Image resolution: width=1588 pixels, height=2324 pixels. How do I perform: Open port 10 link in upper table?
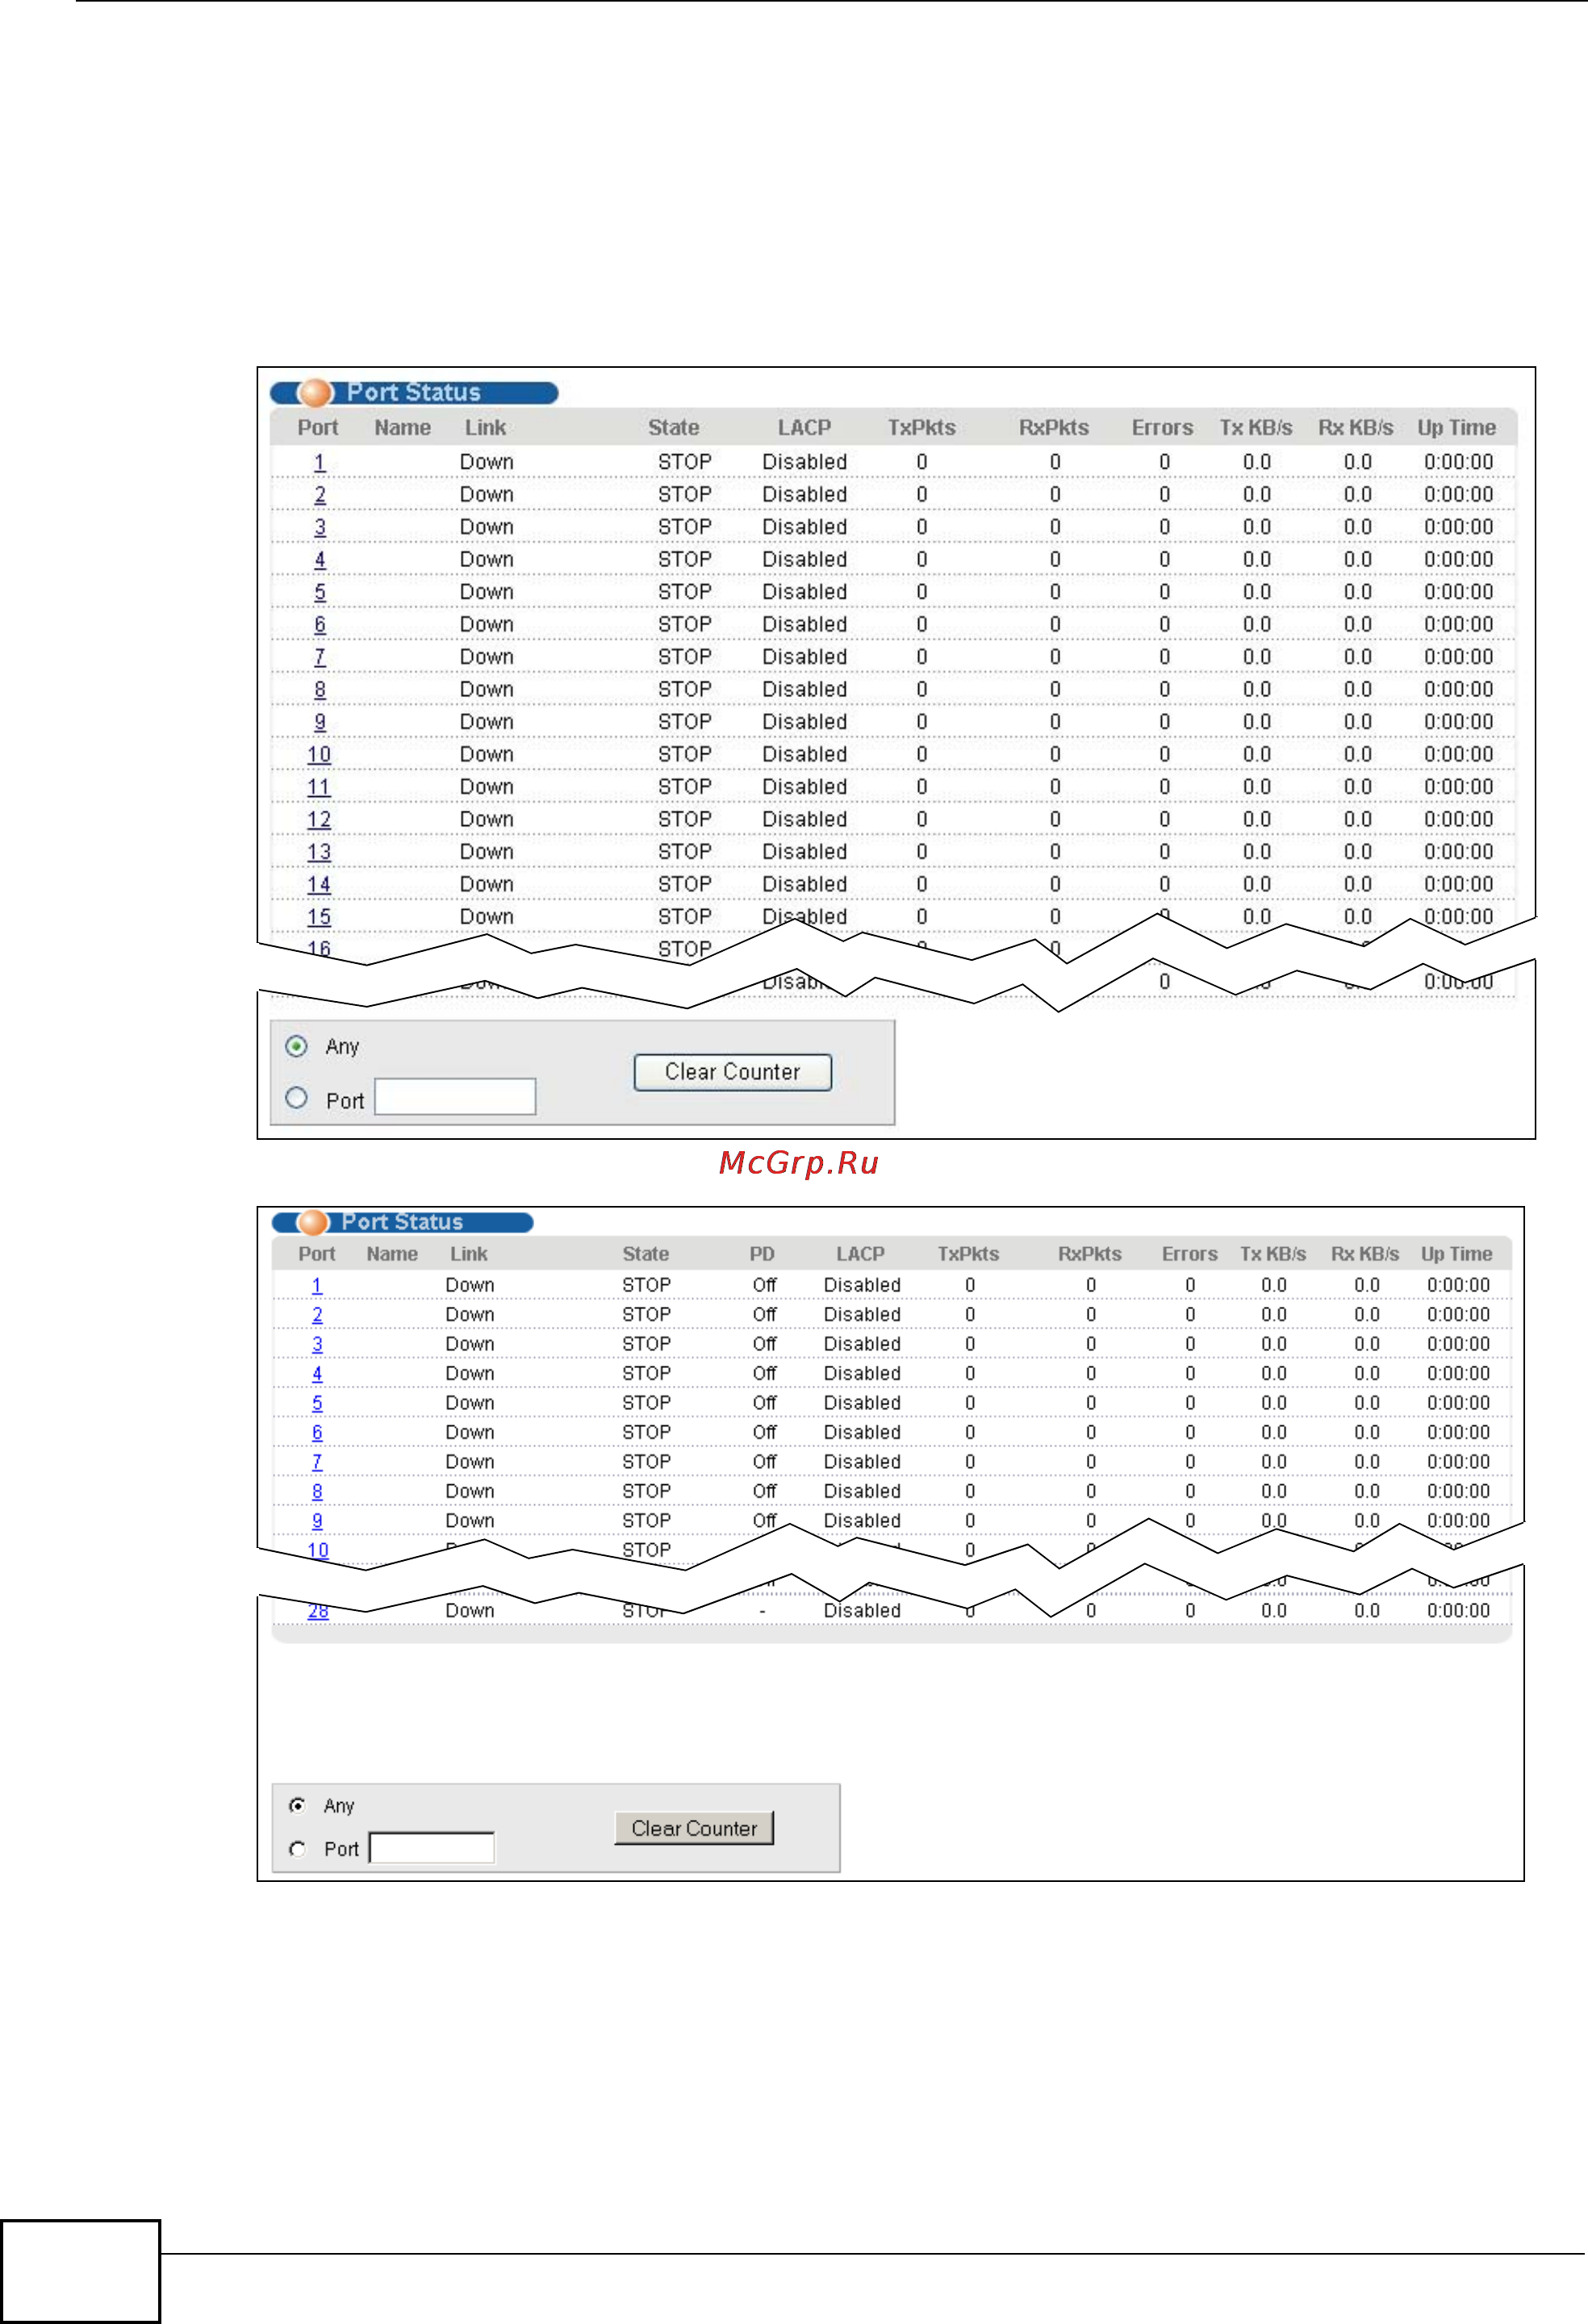coord(319,755)
